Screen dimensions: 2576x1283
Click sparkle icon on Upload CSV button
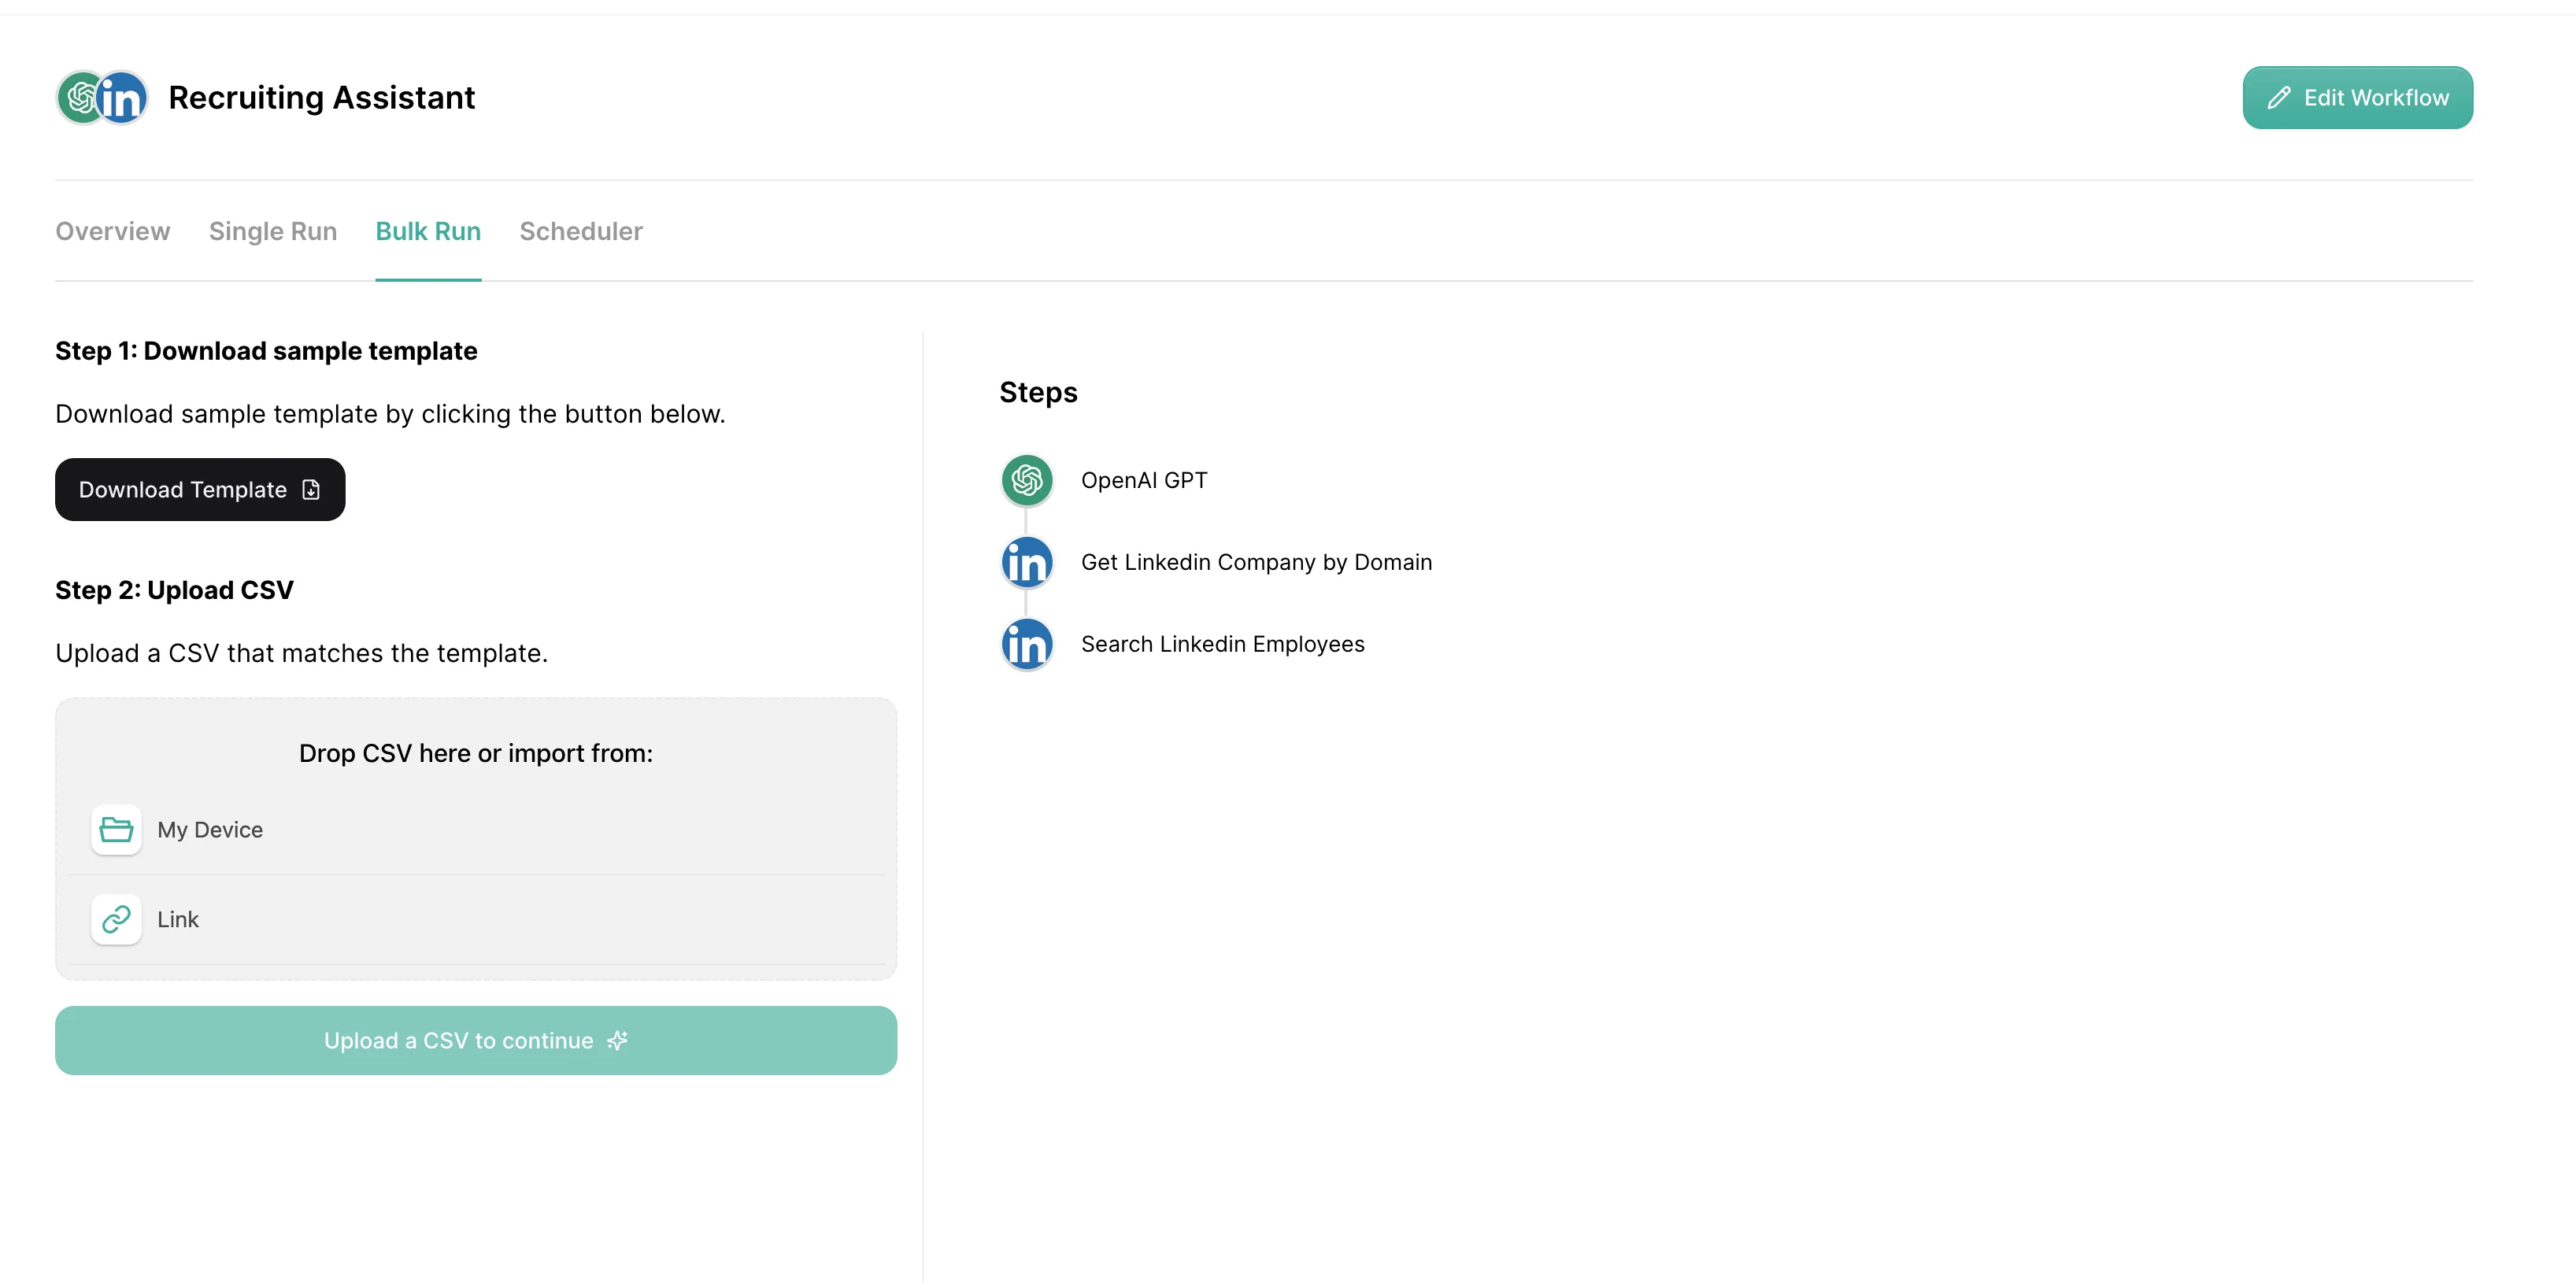(618, 1040)
